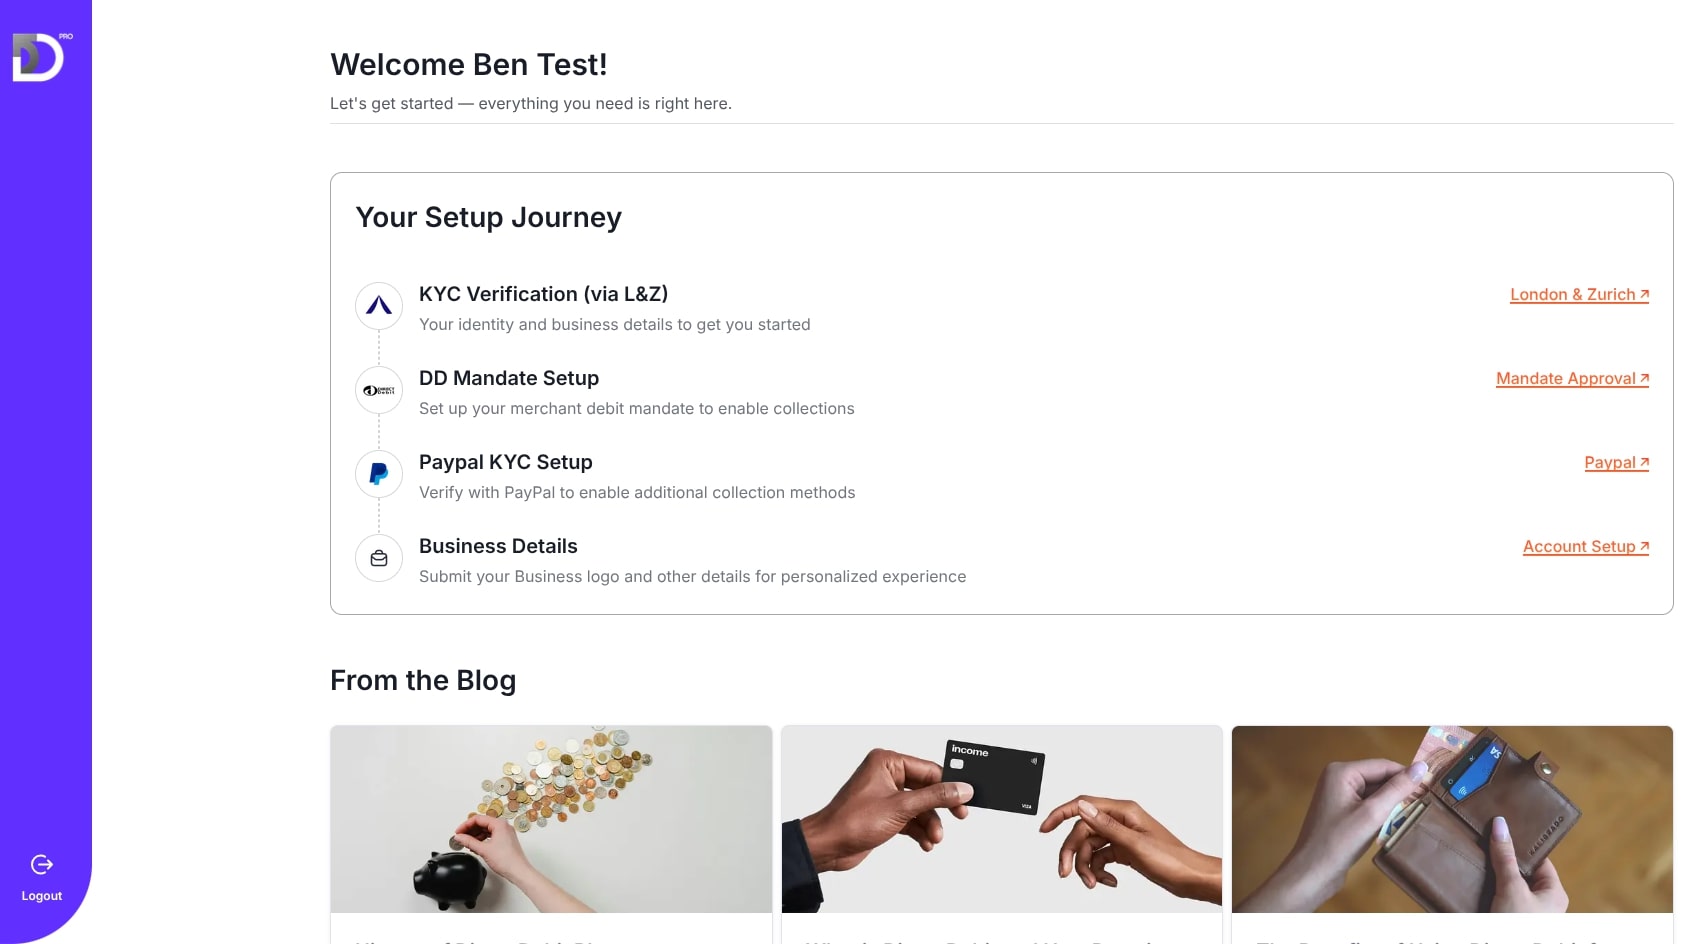Select the DD Mandate Setup heading

tap(509, 378)
